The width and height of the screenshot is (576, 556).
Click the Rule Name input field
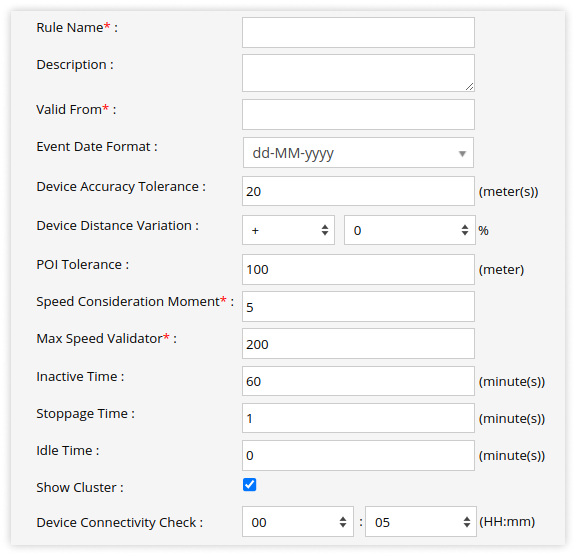coord(358,32)
